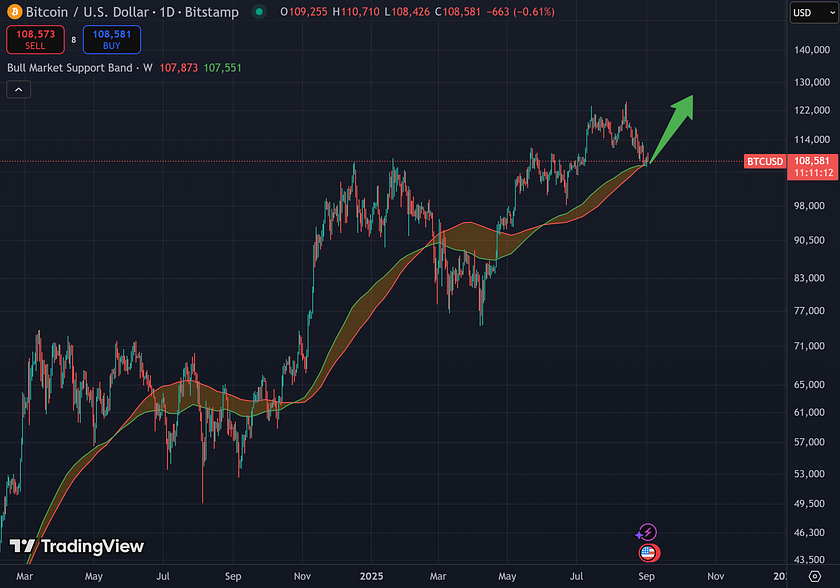Click the 122,000 price axis label

tap(812, 110)
